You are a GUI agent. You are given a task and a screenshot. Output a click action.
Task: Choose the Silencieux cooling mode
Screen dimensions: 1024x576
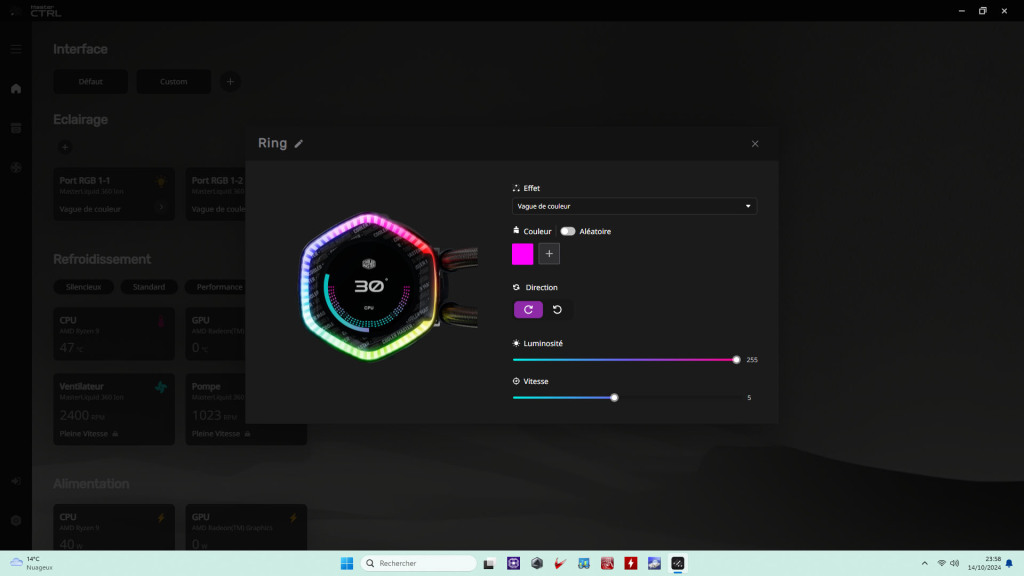click(x=84, y=287)
